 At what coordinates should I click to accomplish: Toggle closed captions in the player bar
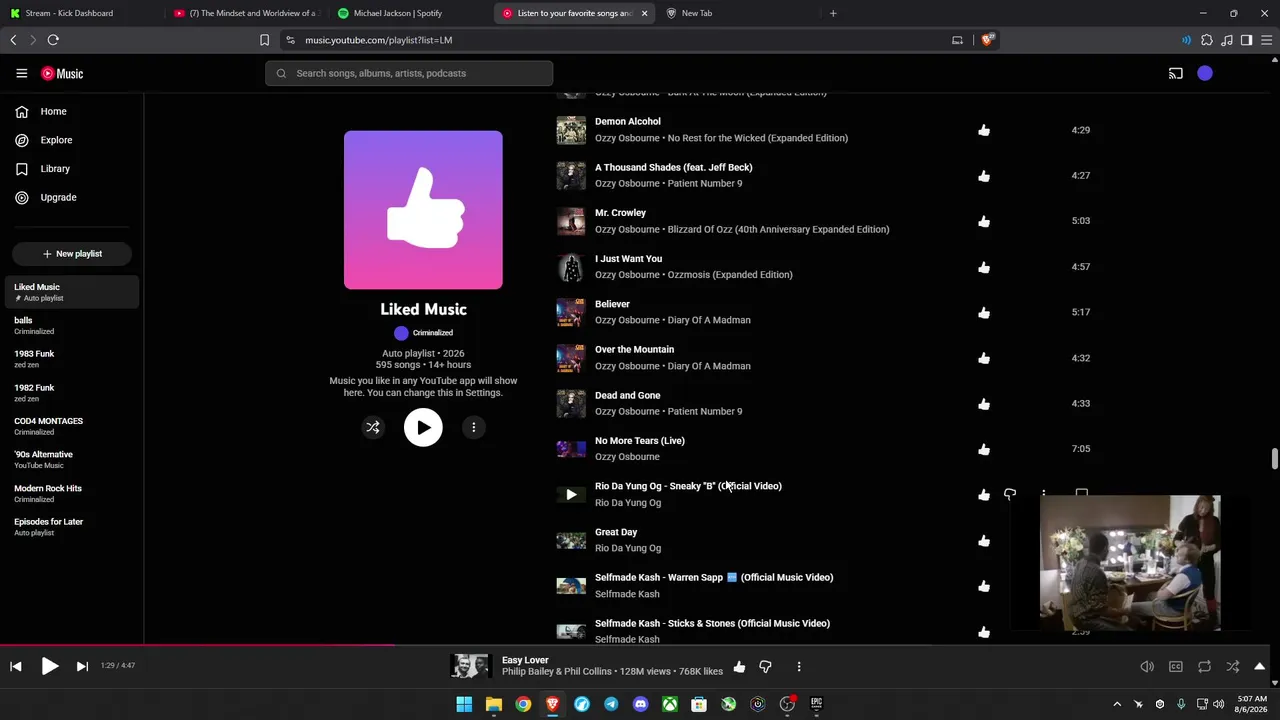click(x=1176, y=667)
